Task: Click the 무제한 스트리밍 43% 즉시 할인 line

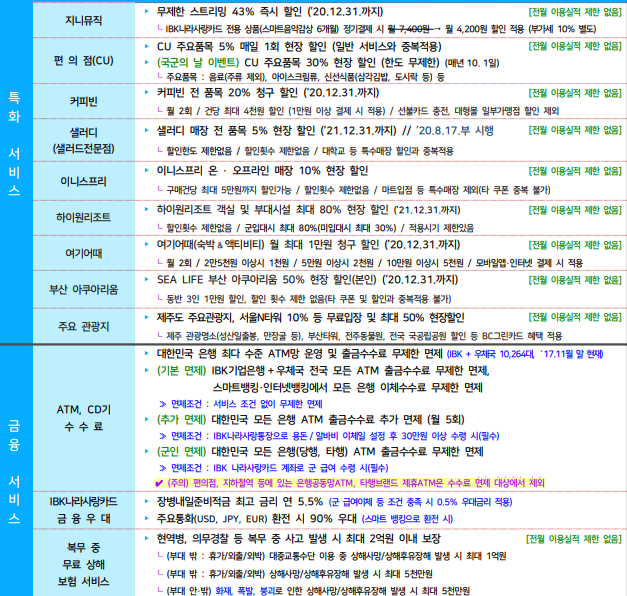Action: (270, 12)
